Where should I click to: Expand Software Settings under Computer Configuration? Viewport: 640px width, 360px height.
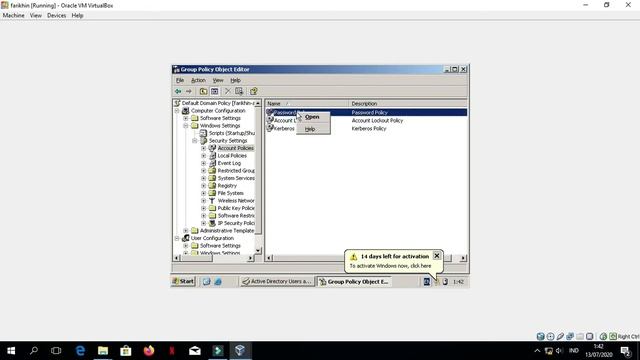pos(186,118)
